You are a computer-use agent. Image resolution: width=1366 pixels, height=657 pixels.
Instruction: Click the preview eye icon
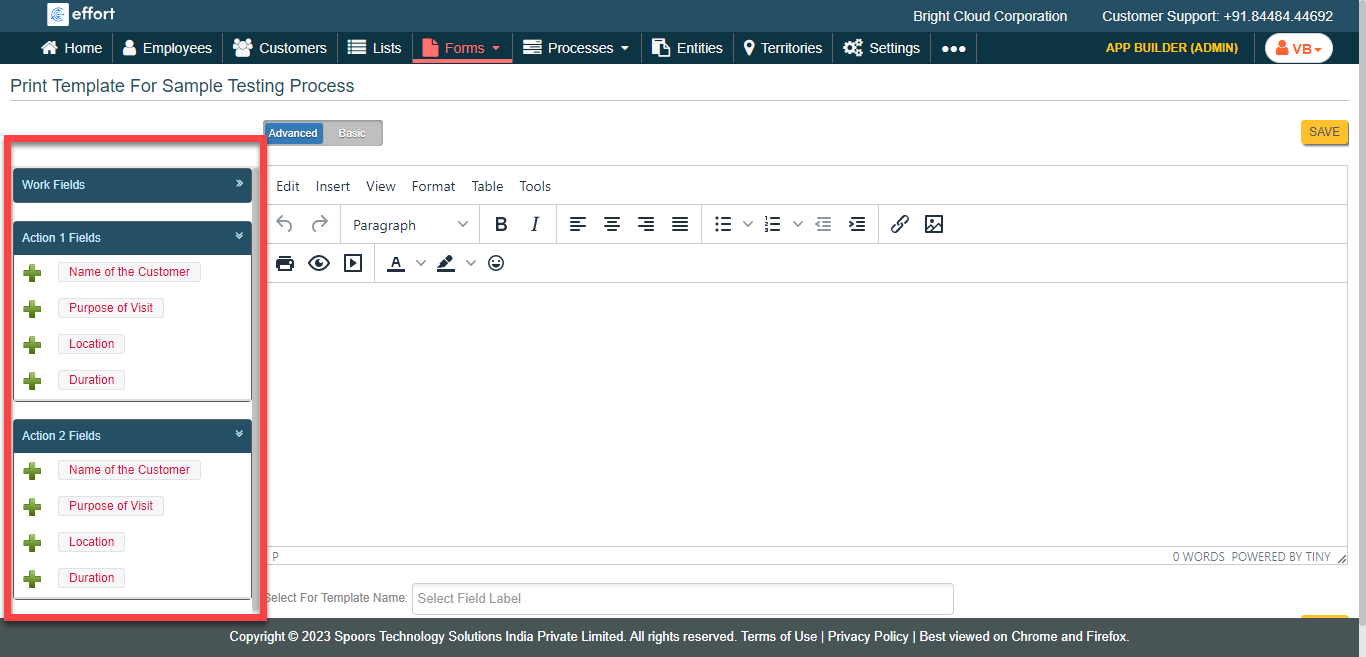pos(319,263)
